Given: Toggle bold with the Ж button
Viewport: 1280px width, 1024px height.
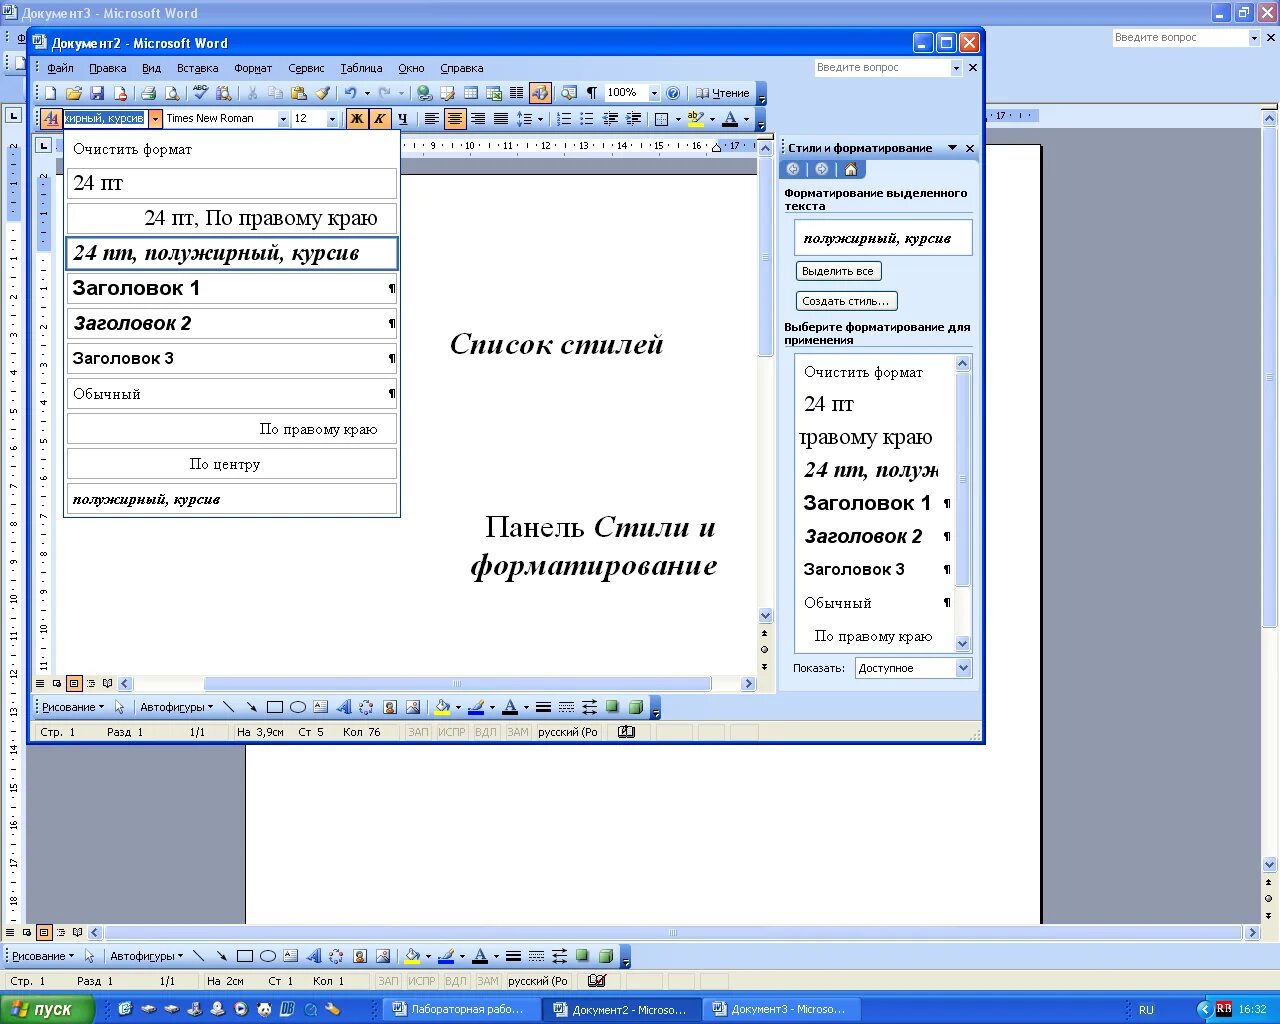Looking at the screenshot, I should point(356,119).
